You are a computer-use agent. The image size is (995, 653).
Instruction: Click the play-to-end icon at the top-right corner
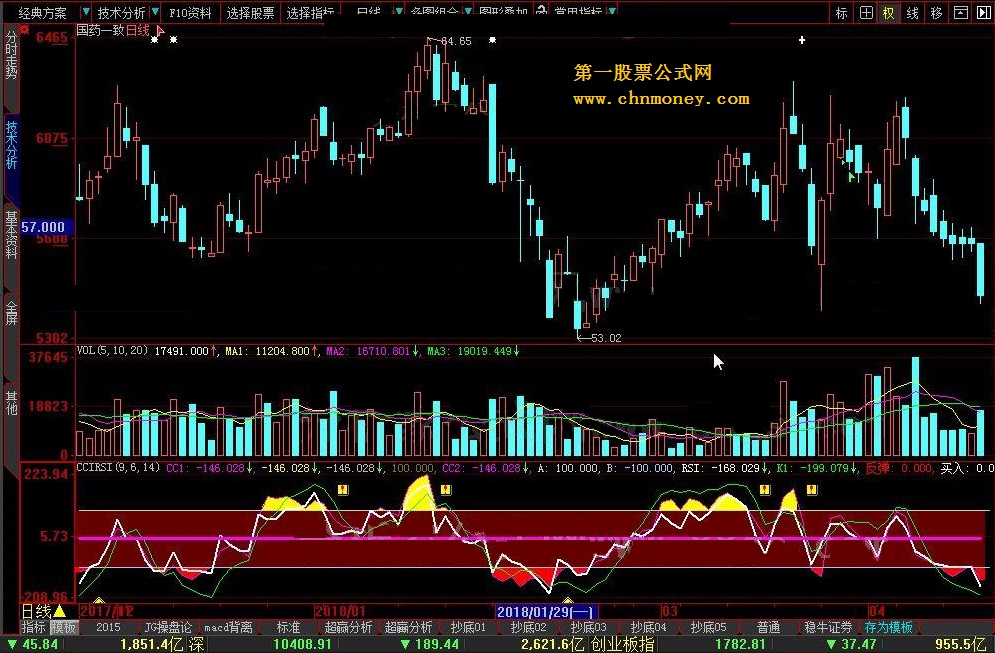pyautogui.click(x=984, y=13)
